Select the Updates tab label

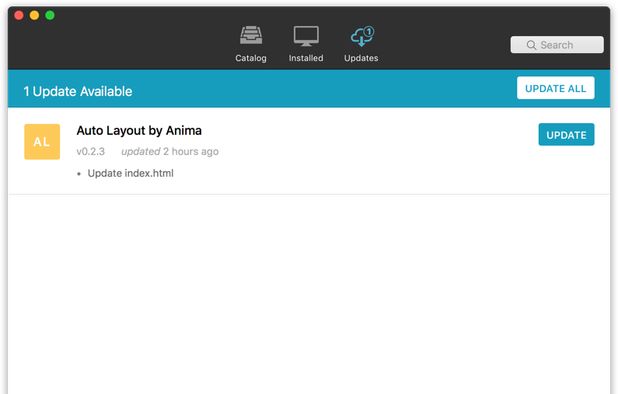[x=361, y=58]
